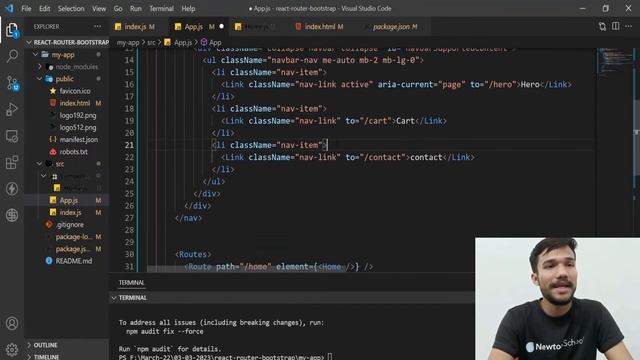Click src in the breadcrumb

point(151,42)
